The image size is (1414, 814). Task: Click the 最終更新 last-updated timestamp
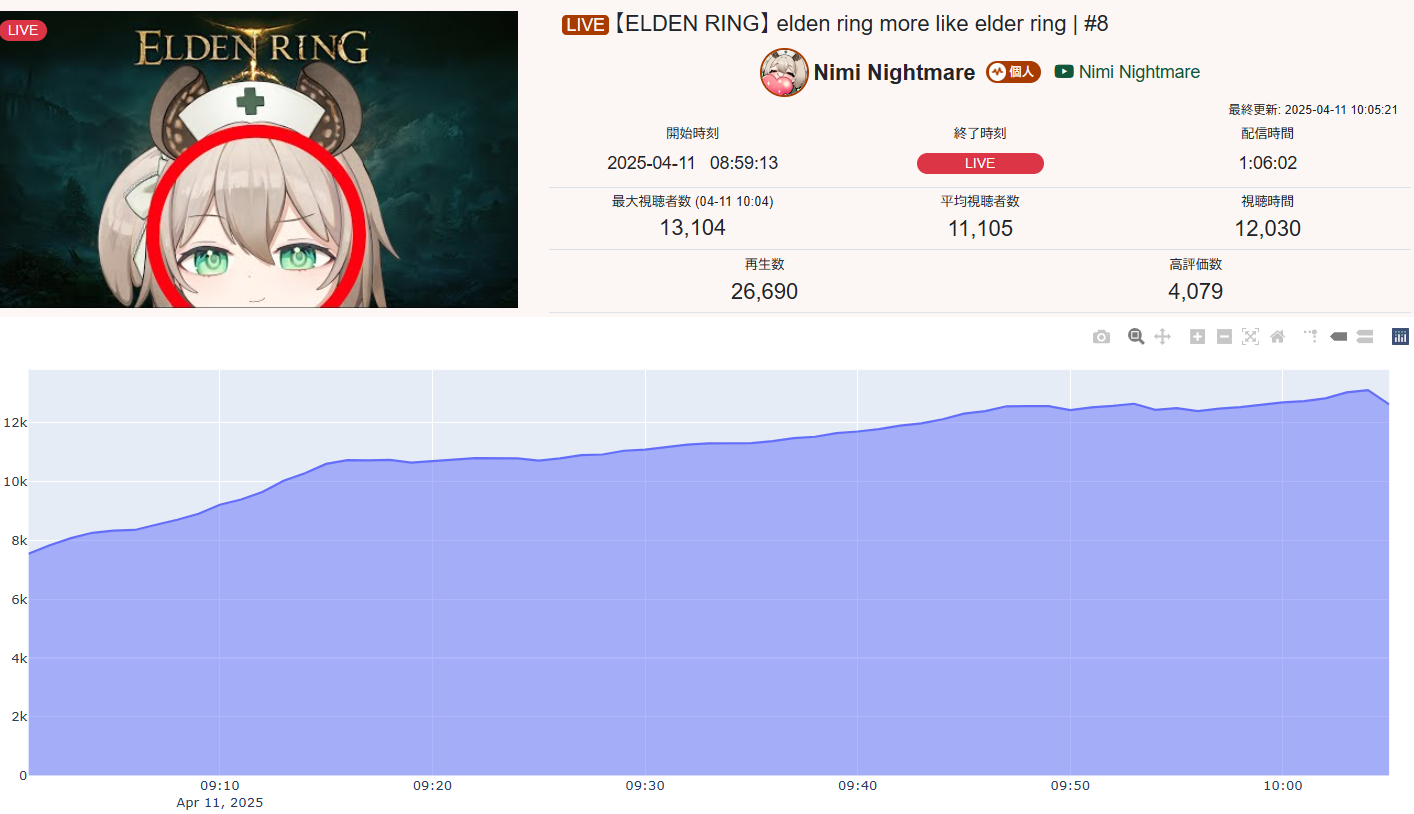pyautogui.click(x=1313, y=110)
